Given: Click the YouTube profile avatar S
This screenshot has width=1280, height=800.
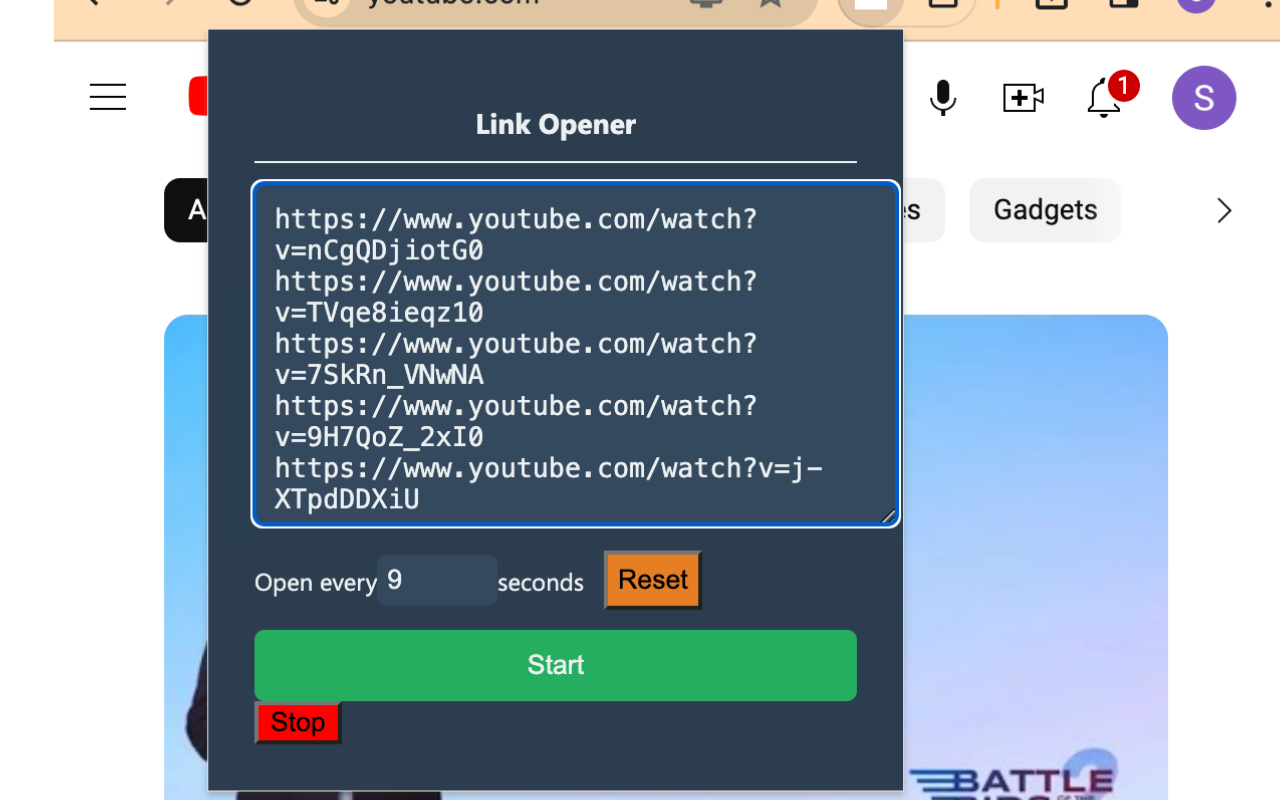Looking at the screenshot, I should click(1203, 98).
